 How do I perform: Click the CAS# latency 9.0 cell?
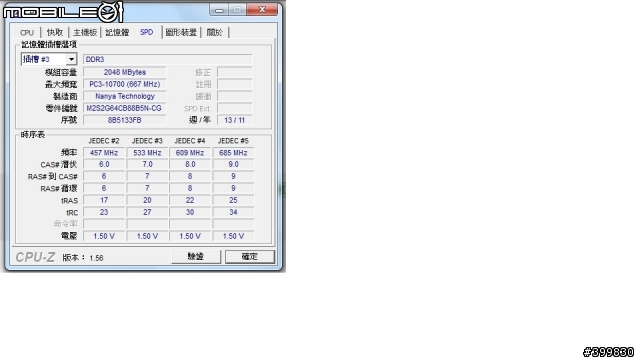(233, 164)
